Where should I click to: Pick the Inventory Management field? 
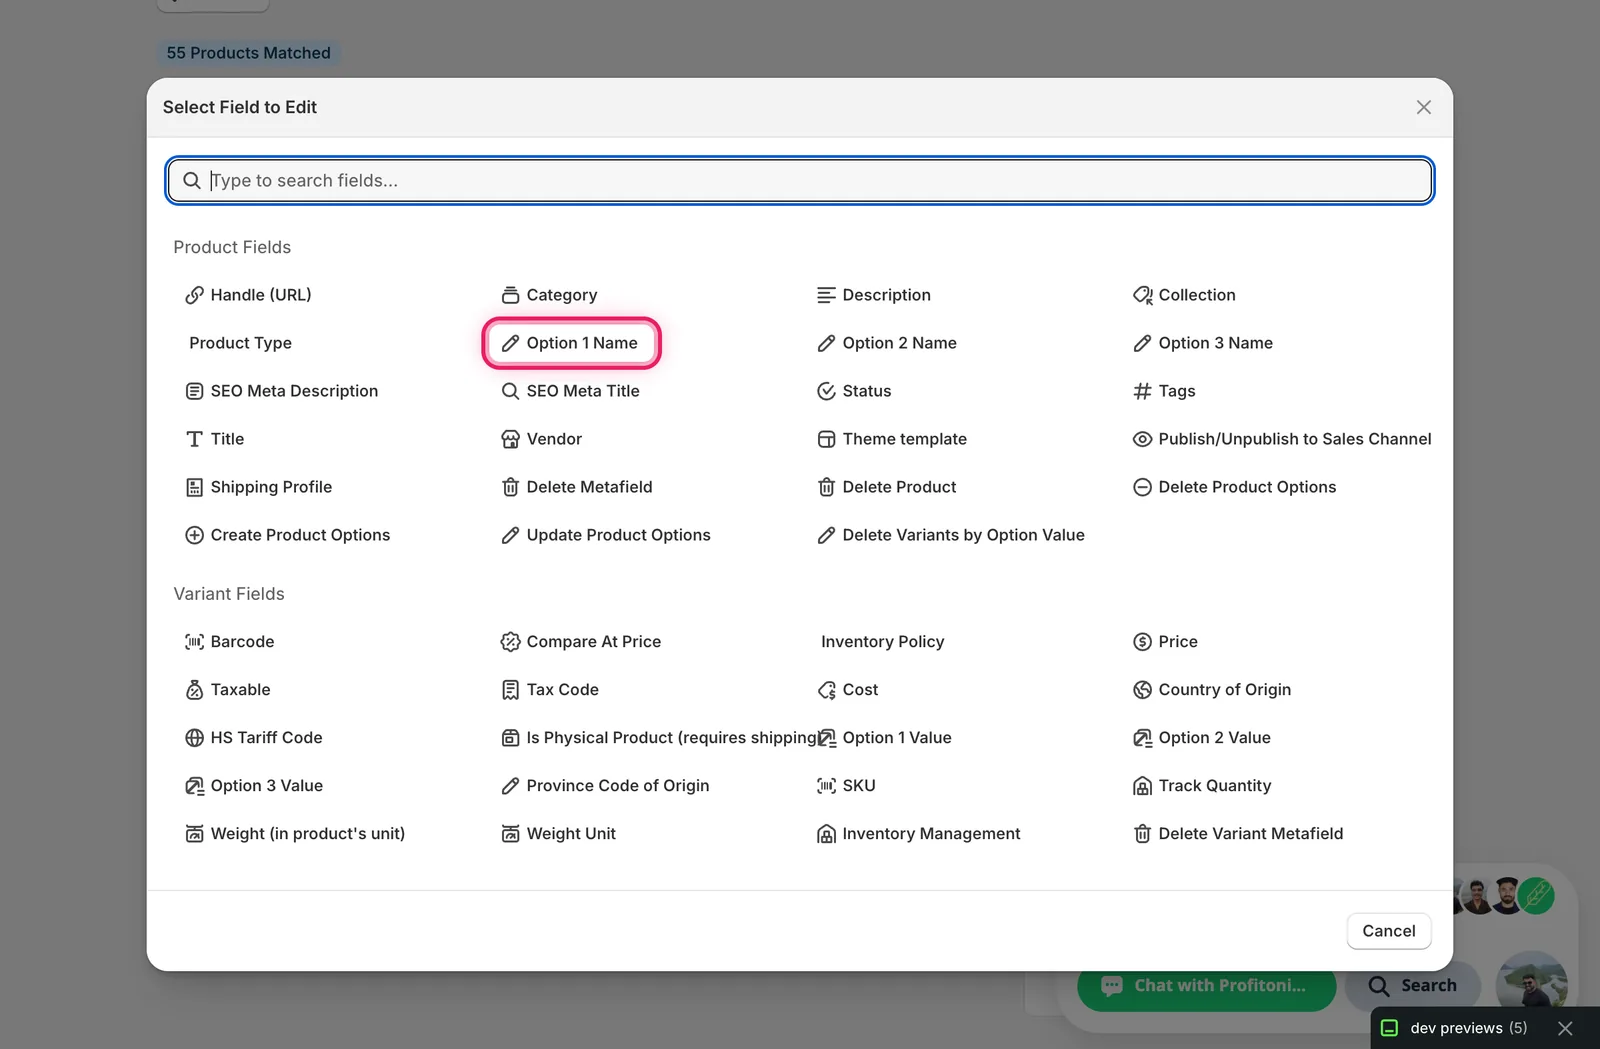pyautogui.click(x=919, y=834)
